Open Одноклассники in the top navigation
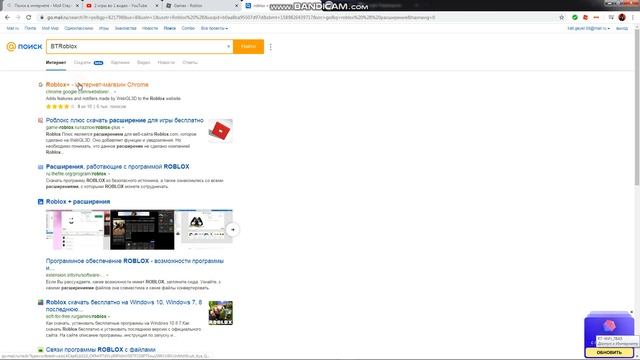The width and height of the screenshot is (640, 360). pyautogui.click(x=79, y=28)
